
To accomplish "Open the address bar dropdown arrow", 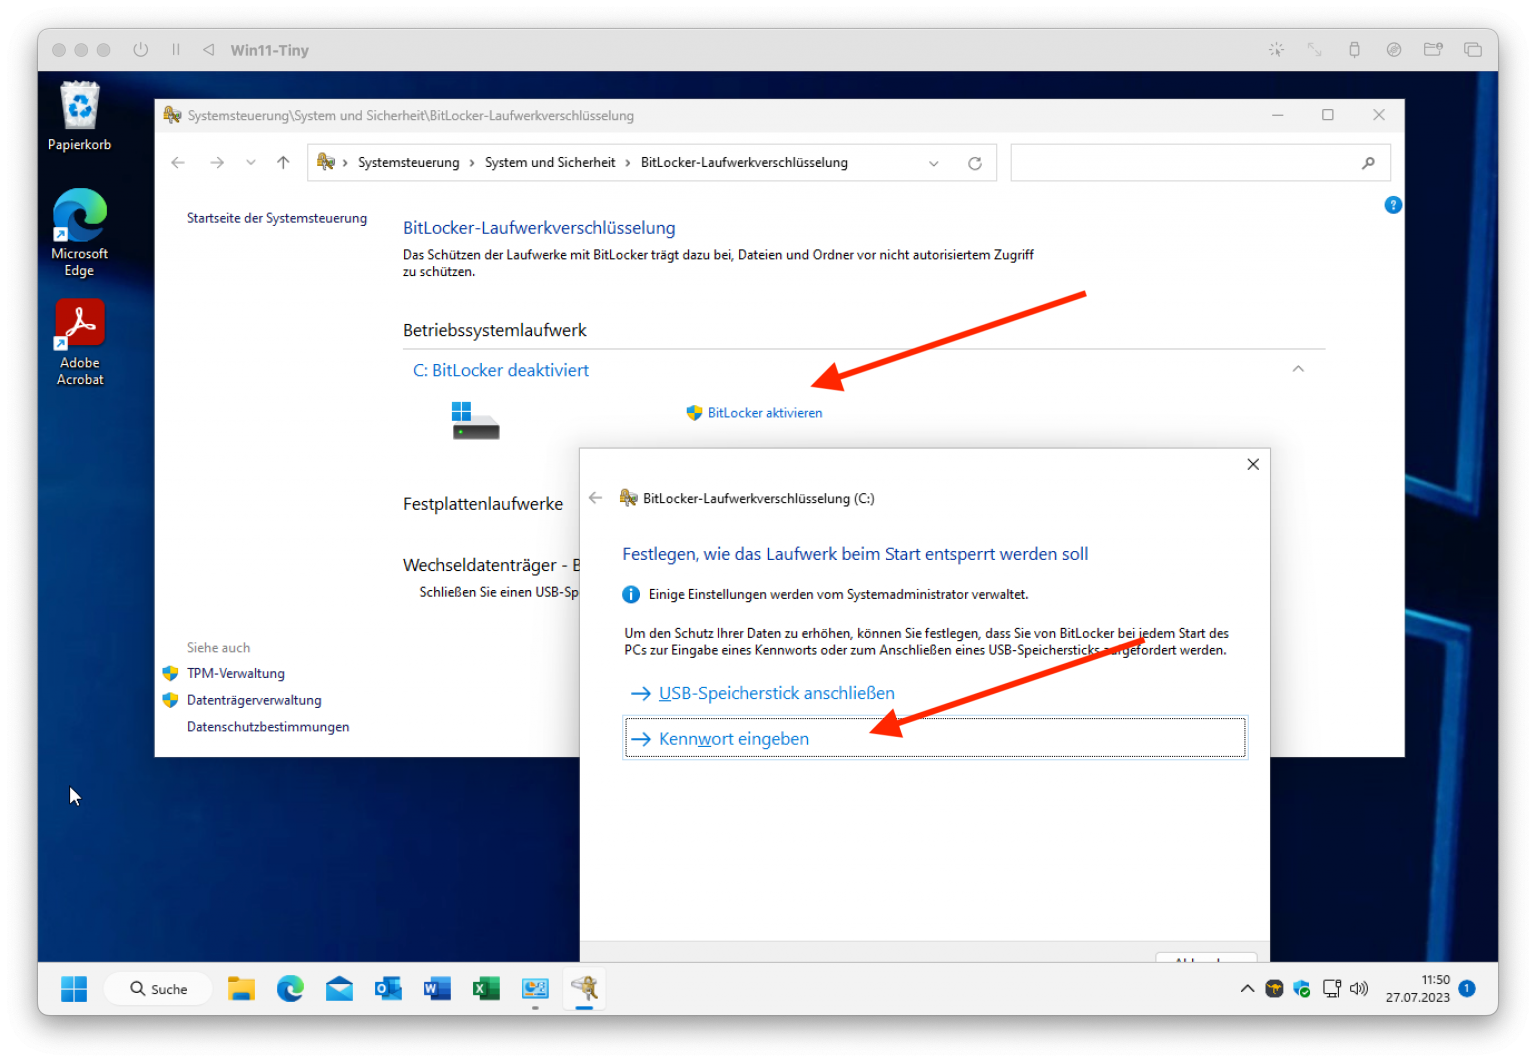I will tap(933, 162).
